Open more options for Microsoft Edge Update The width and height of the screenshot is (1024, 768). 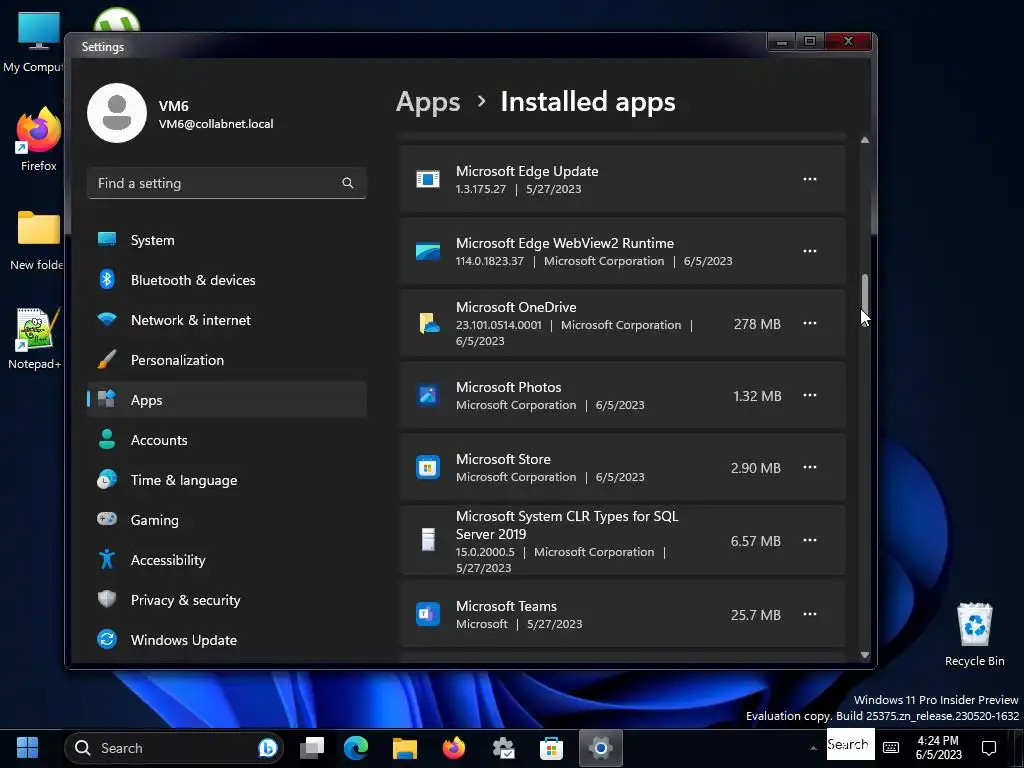pos(809,179)
